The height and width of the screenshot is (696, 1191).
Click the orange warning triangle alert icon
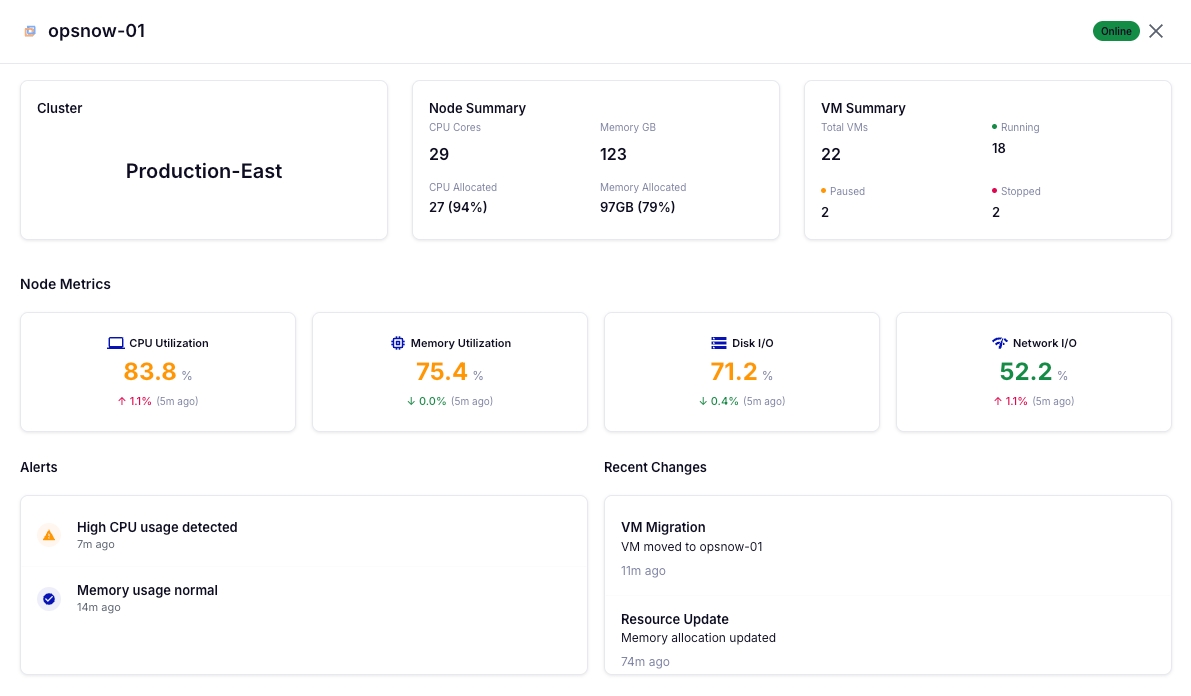(x=49, y=535)
